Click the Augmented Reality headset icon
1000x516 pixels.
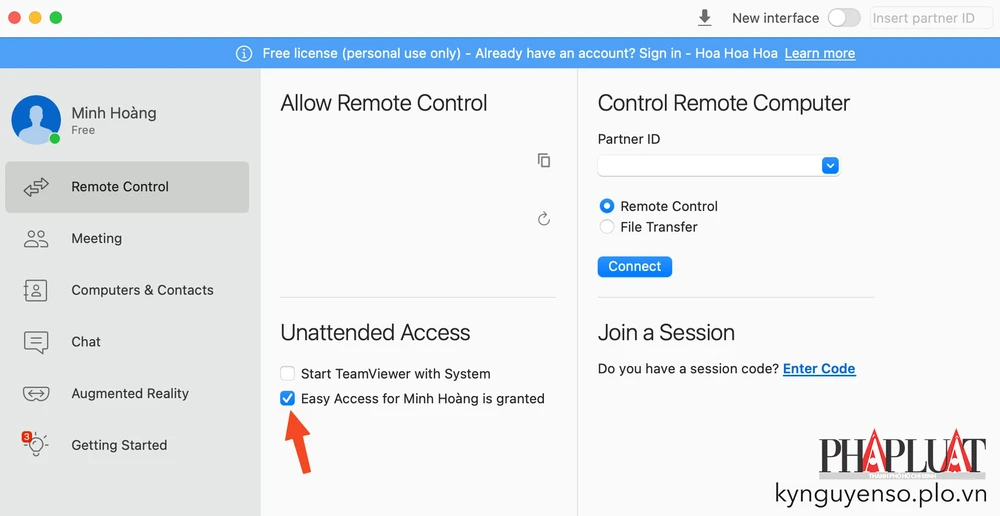click(x=36, y=394)
